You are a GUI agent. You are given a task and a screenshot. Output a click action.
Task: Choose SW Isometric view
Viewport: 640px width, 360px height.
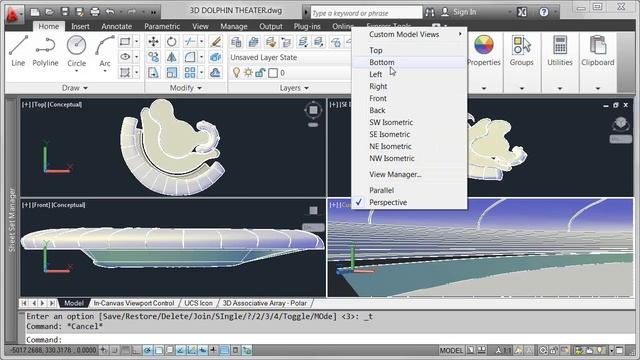point(409,122)
